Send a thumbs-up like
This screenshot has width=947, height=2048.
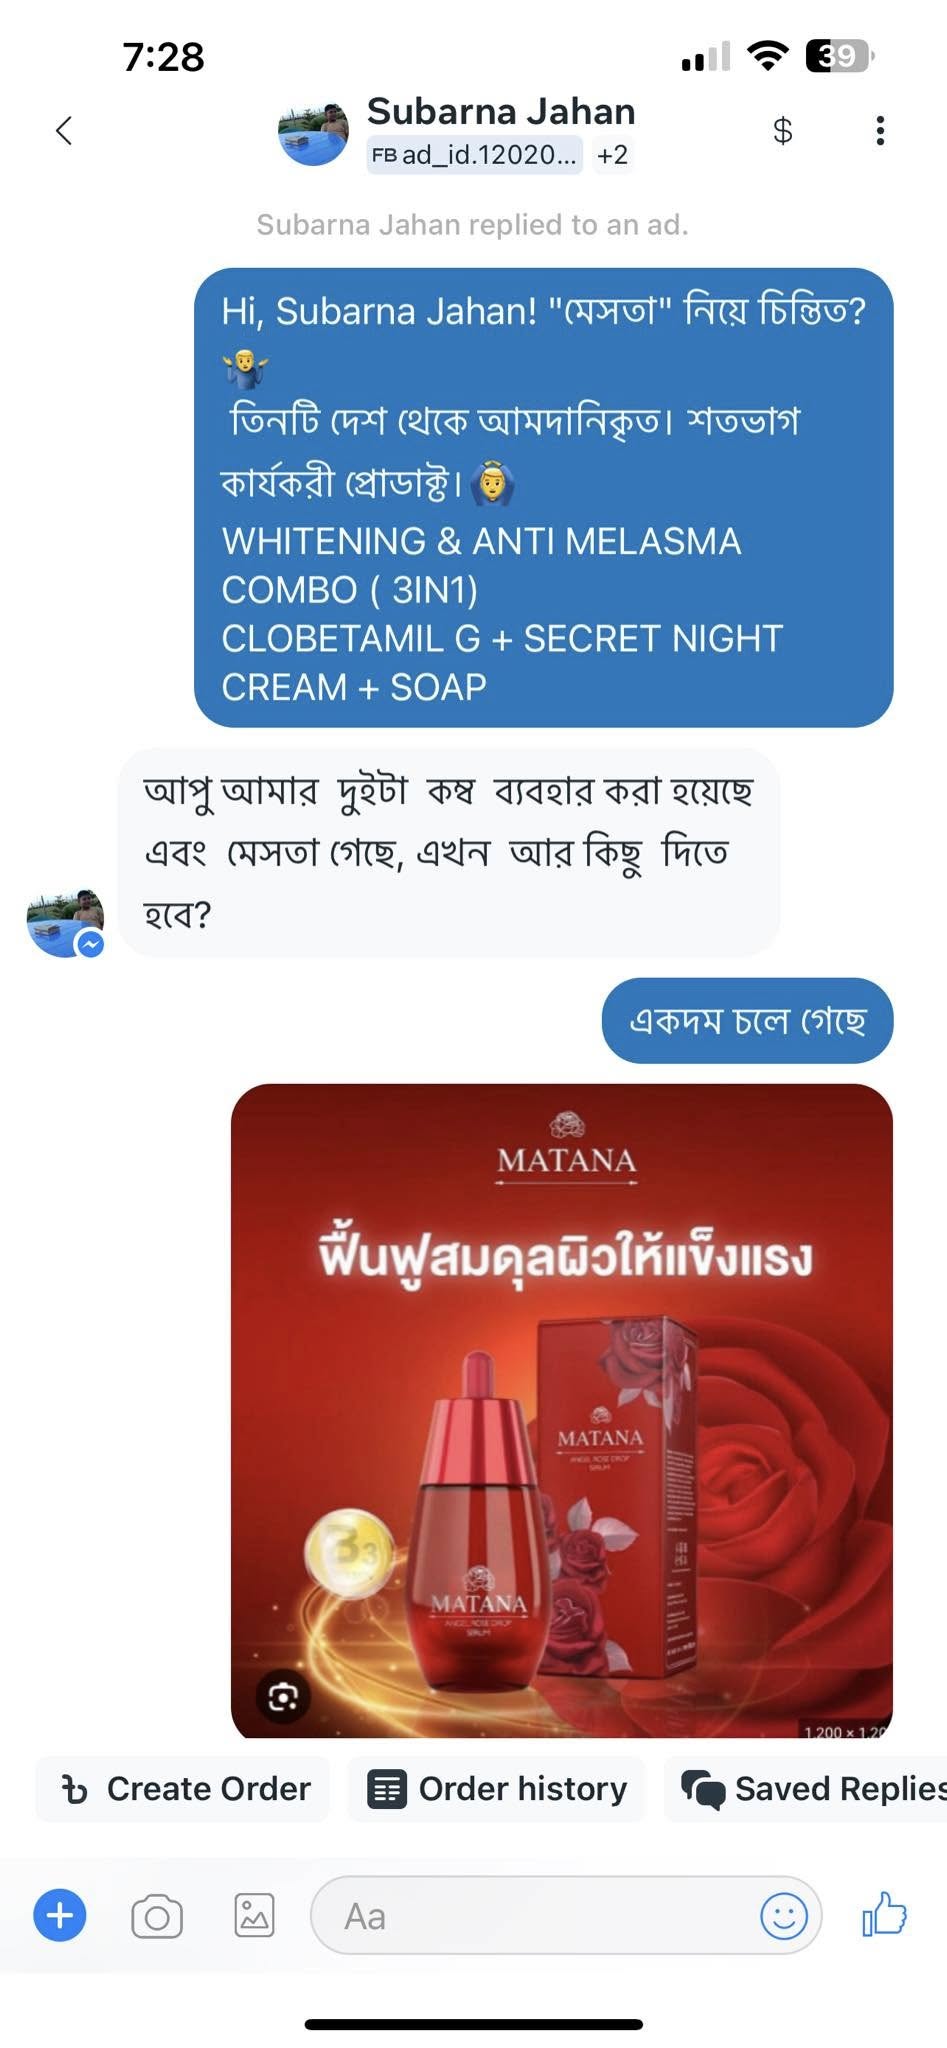pyautogui.click(x=885, y=1914)
